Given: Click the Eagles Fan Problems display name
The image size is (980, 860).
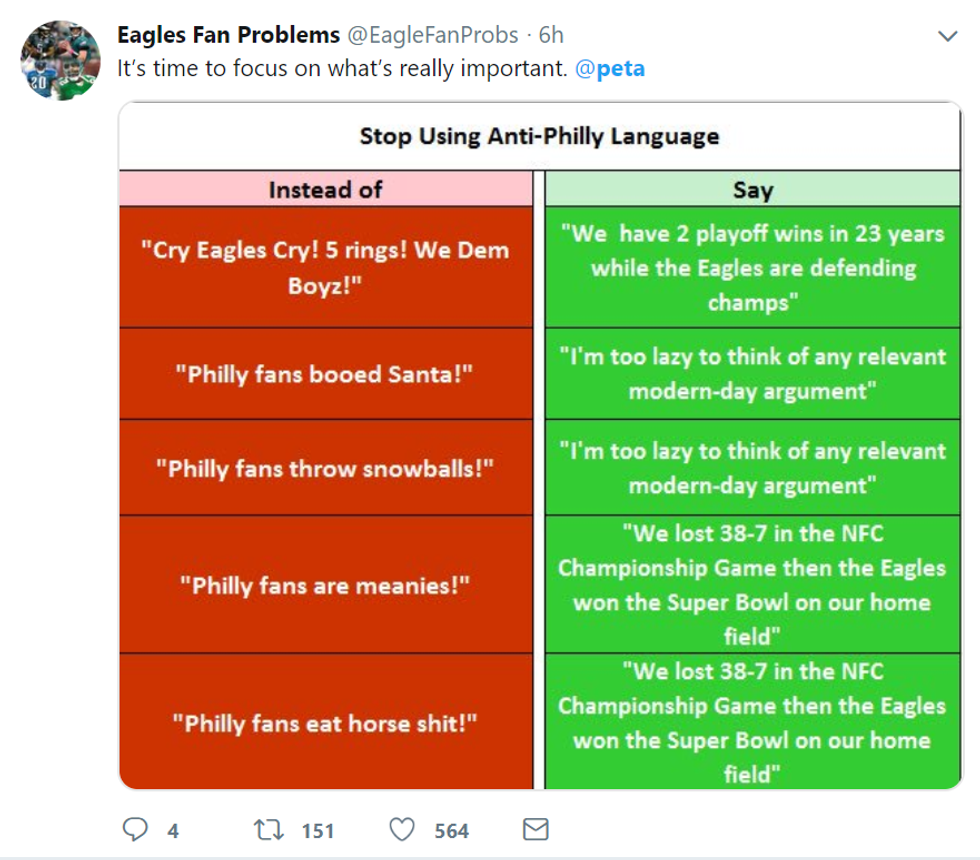Looking at the screenshot, I should pos(230,33).
